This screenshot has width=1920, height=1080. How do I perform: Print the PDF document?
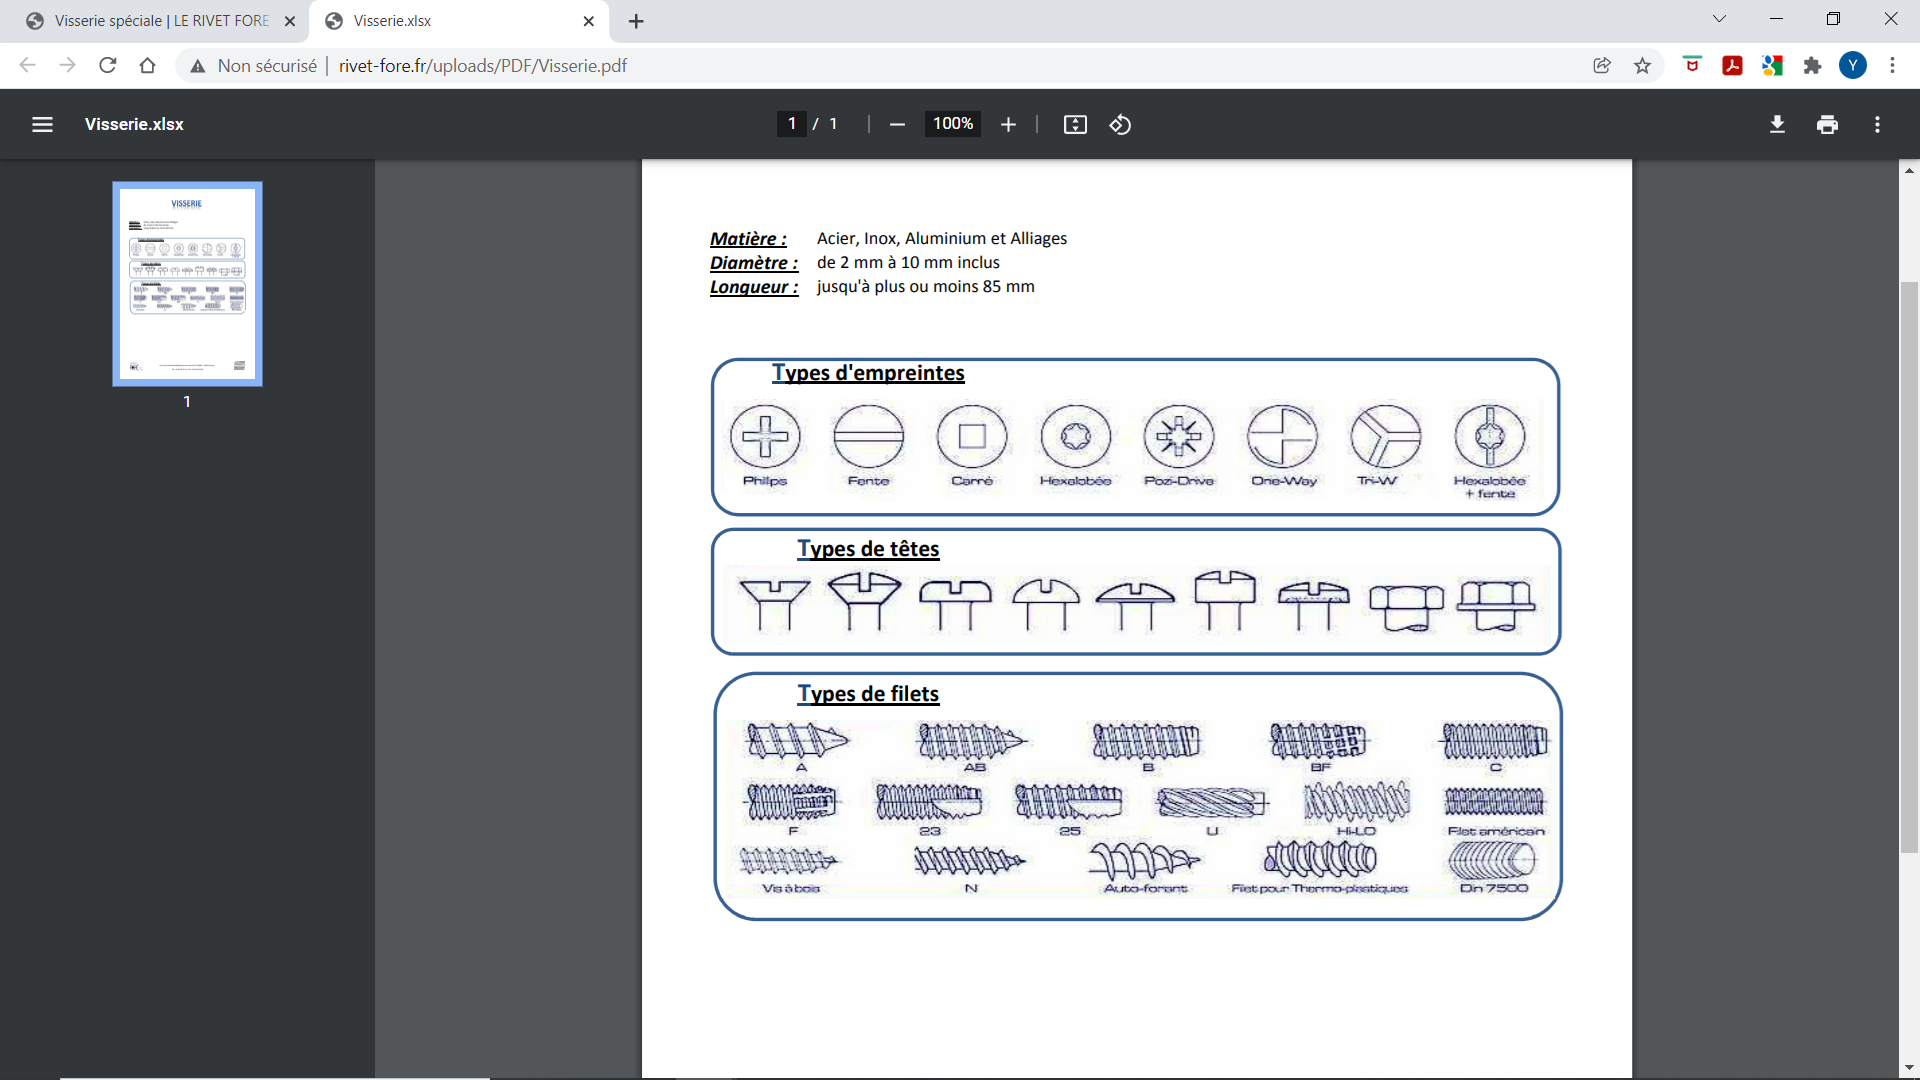[1827, 124]
